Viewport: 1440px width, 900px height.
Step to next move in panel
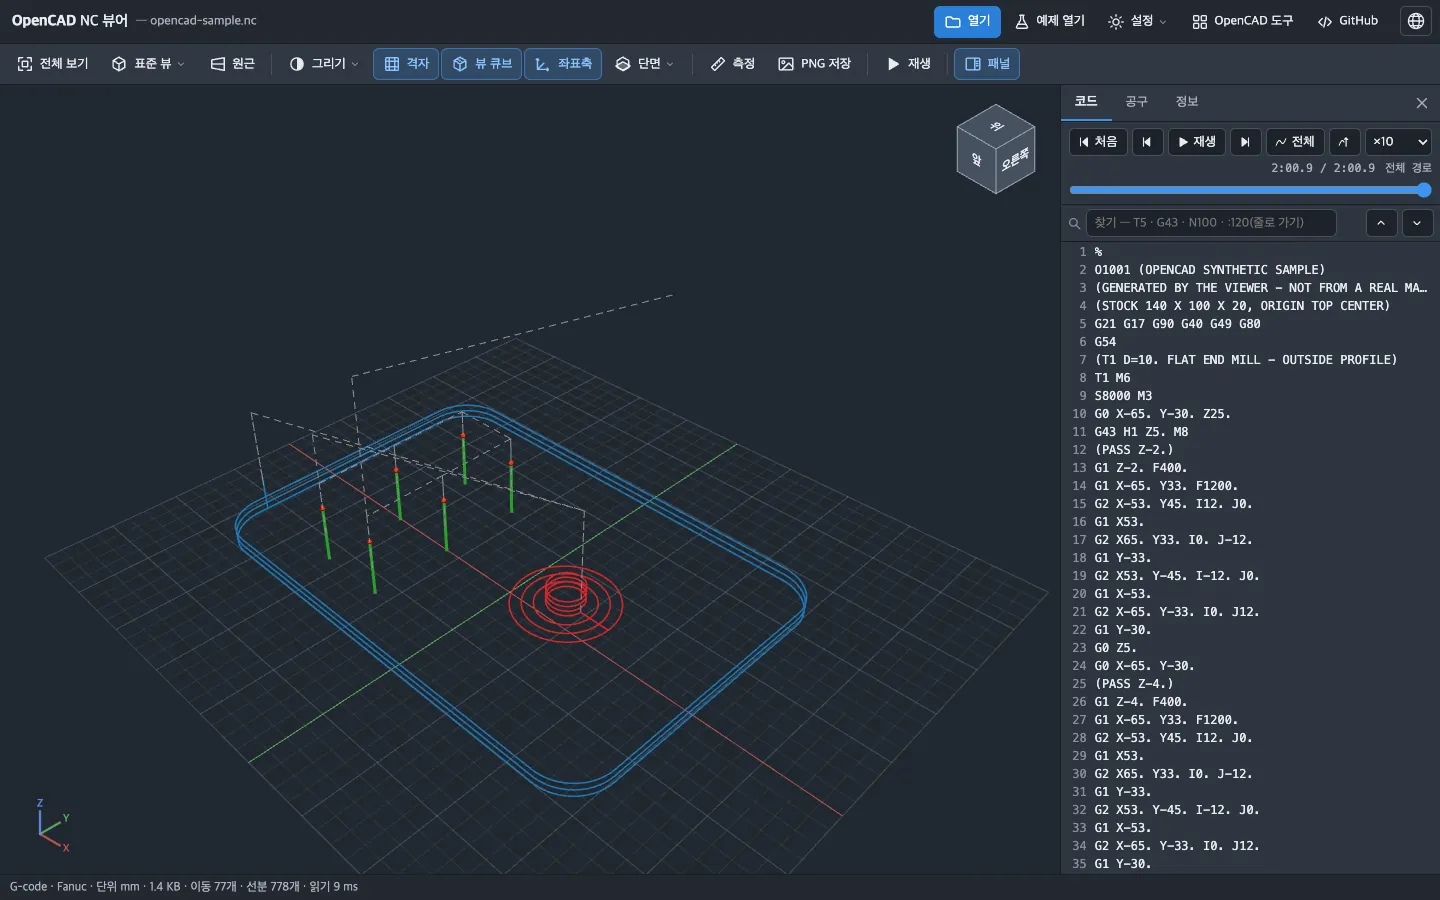tap(1245, 142)
